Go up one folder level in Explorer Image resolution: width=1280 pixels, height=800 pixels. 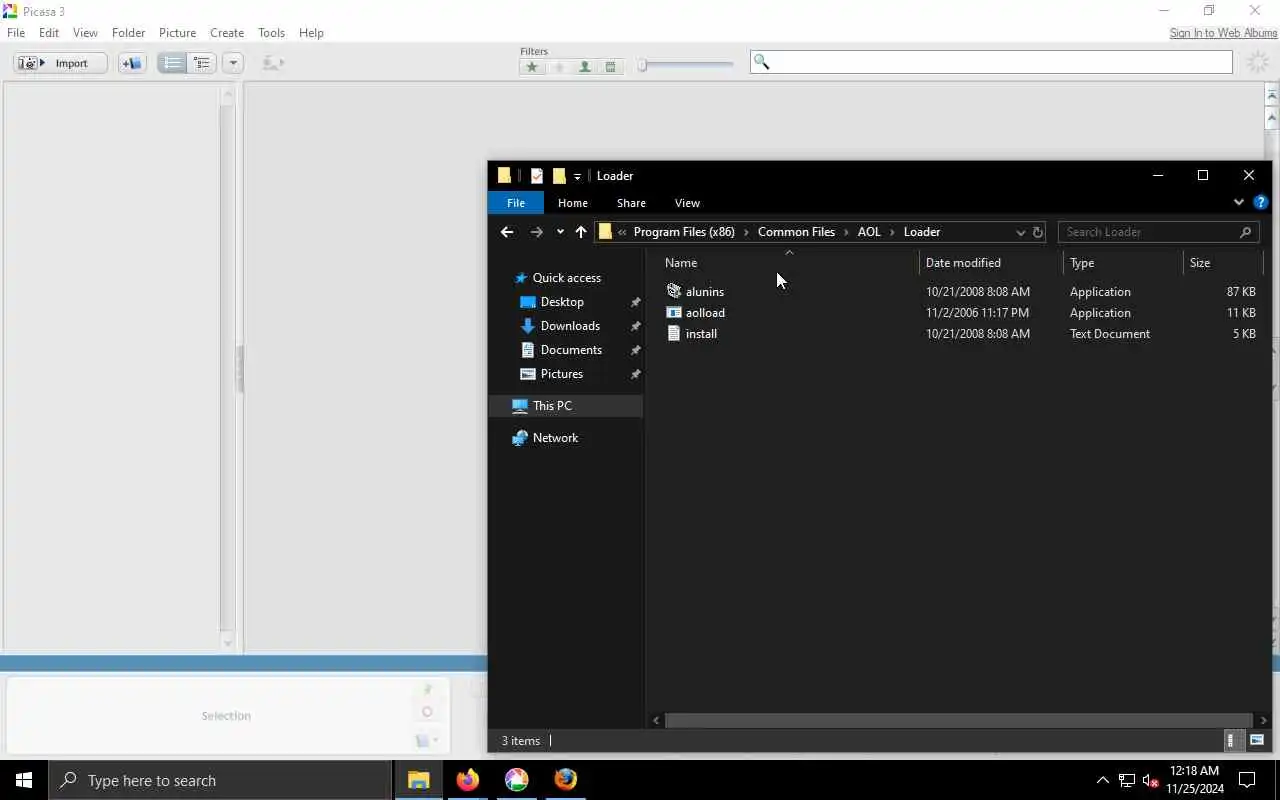pos(581,232)
